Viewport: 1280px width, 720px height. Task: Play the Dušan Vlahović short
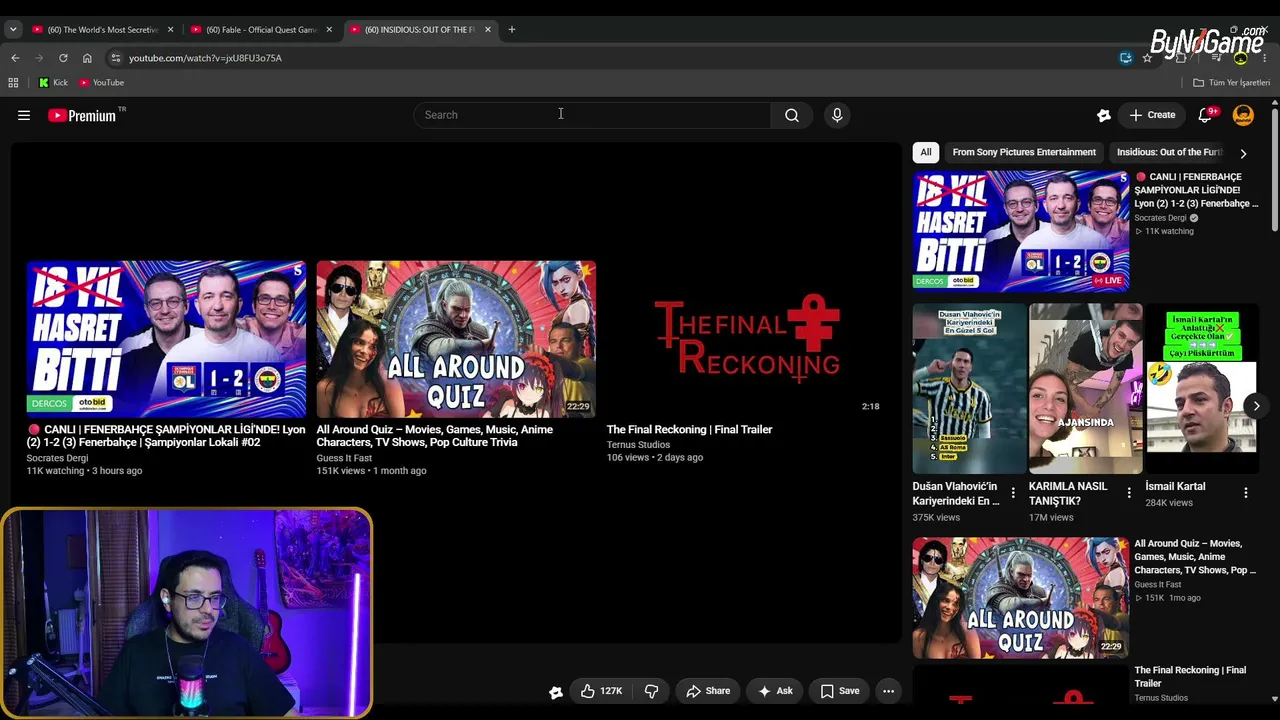pos(970,389)
